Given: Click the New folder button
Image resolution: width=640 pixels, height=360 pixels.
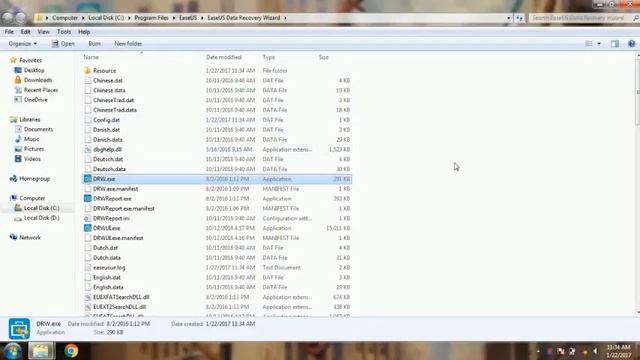Looking at the screenshot, I should tap(128, 44).
